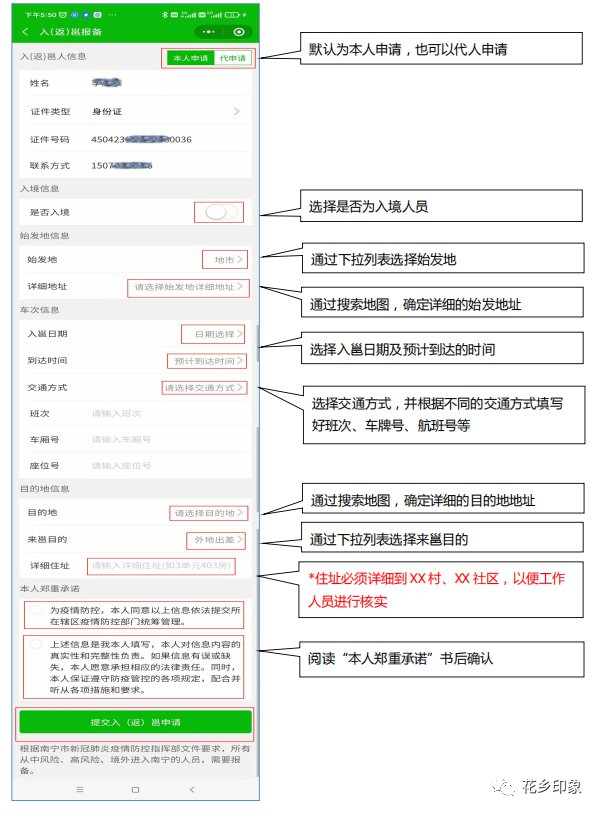Click the blurred 姓名 value field
The width and height of the screenshot is (601, 813).
click(x=106, y=82)
